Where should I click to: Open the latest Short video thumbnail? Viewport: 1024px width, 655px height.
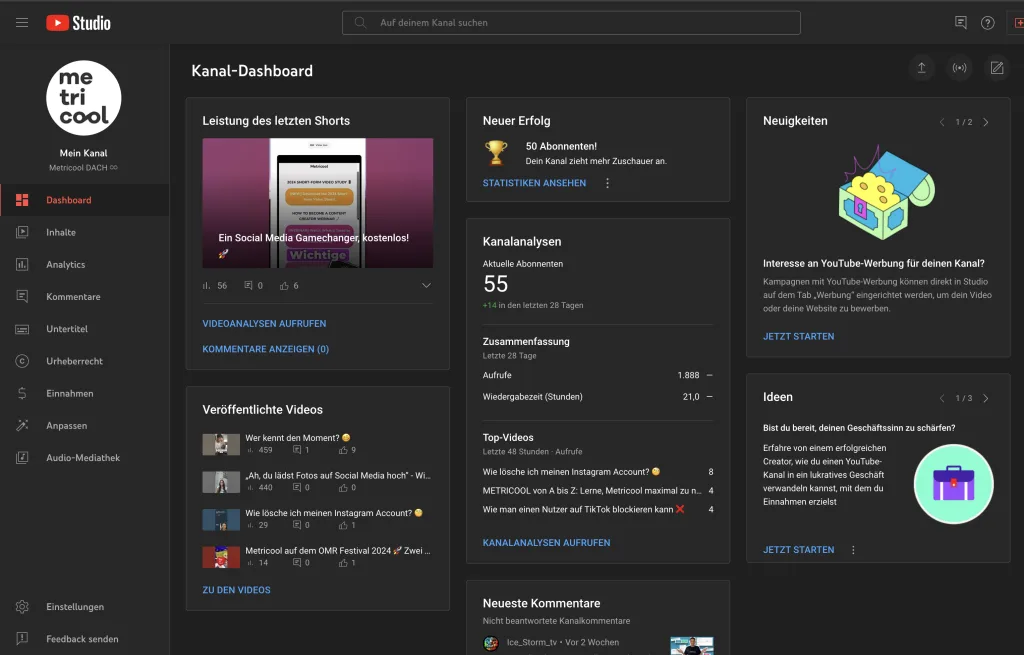pyautogui.click(x=317, y=203)
